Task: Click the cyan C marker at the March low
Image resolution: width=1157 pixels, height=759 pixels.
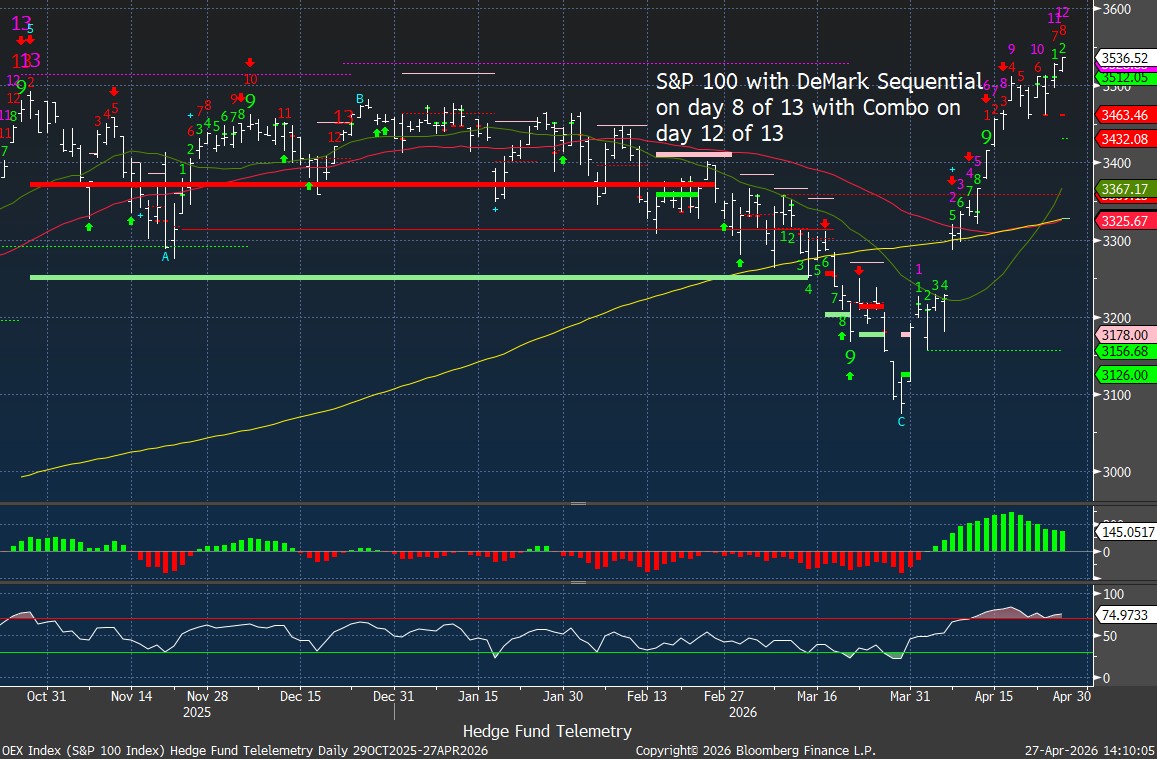Action: tap(901, 422)
